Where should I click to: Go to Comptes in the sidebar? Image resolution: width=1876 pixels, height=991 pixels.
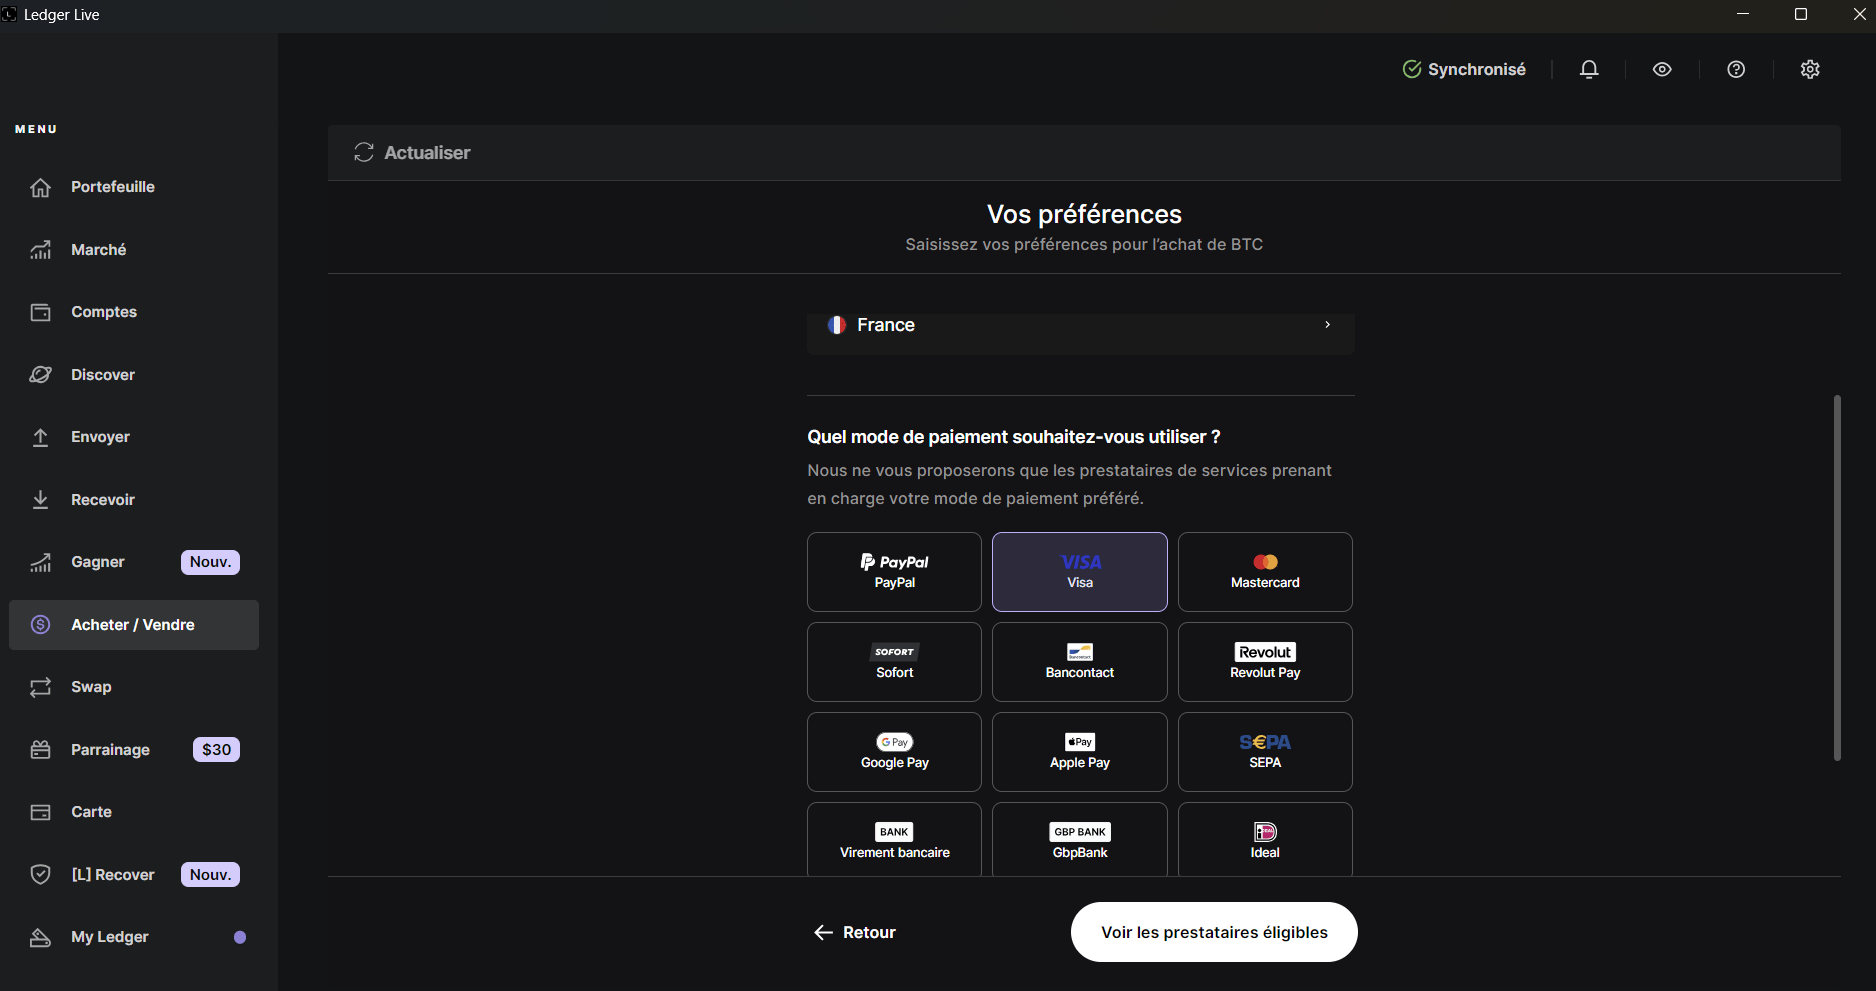(103, 312)
